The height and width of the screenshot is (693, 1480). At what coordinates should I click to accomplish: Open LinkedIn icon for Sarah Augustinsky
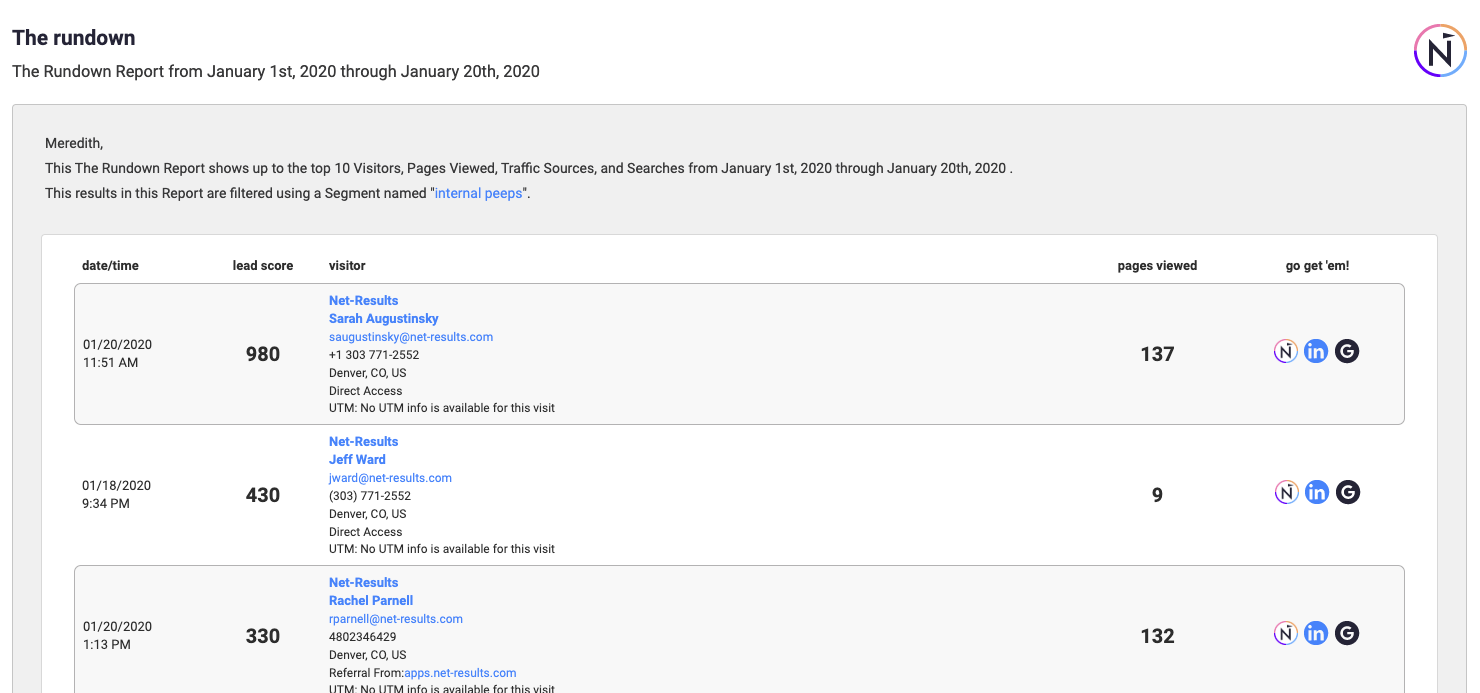[x=1316, y=351]
